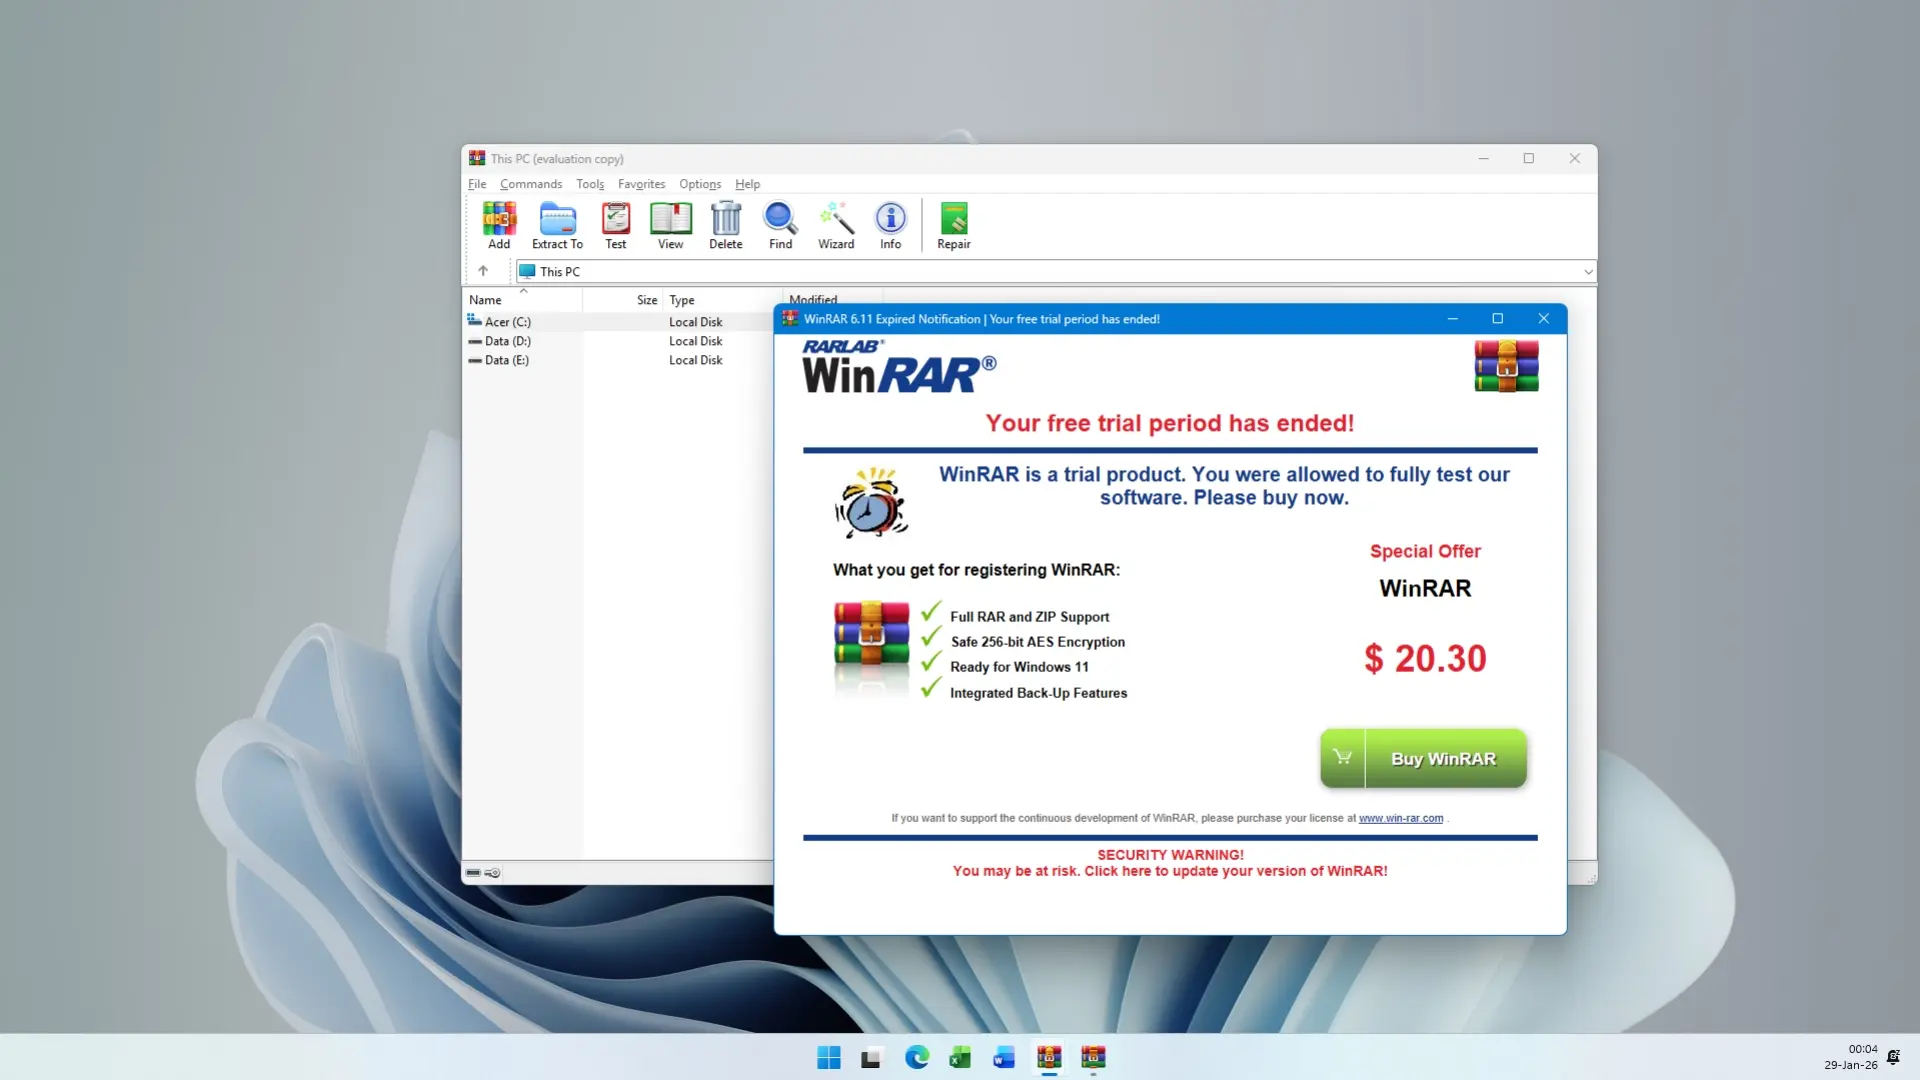Image resolution: width=1920 pixels, height=1080 pixels.
Task: Open files with the View tool
Action: 670,225
